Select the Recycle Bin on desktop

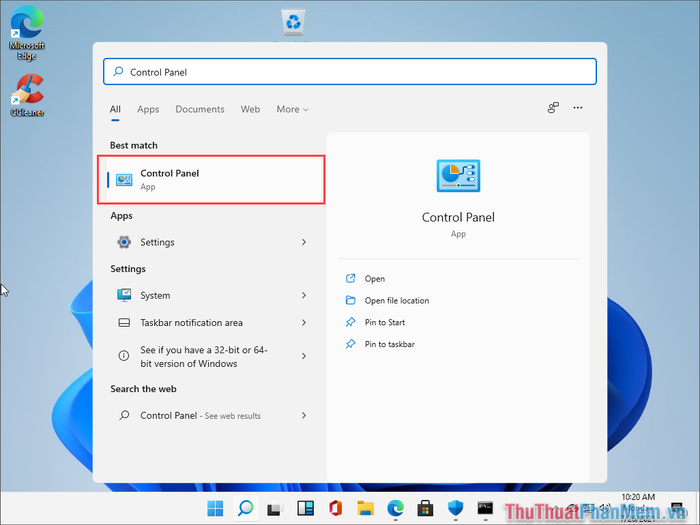[293, 22]
